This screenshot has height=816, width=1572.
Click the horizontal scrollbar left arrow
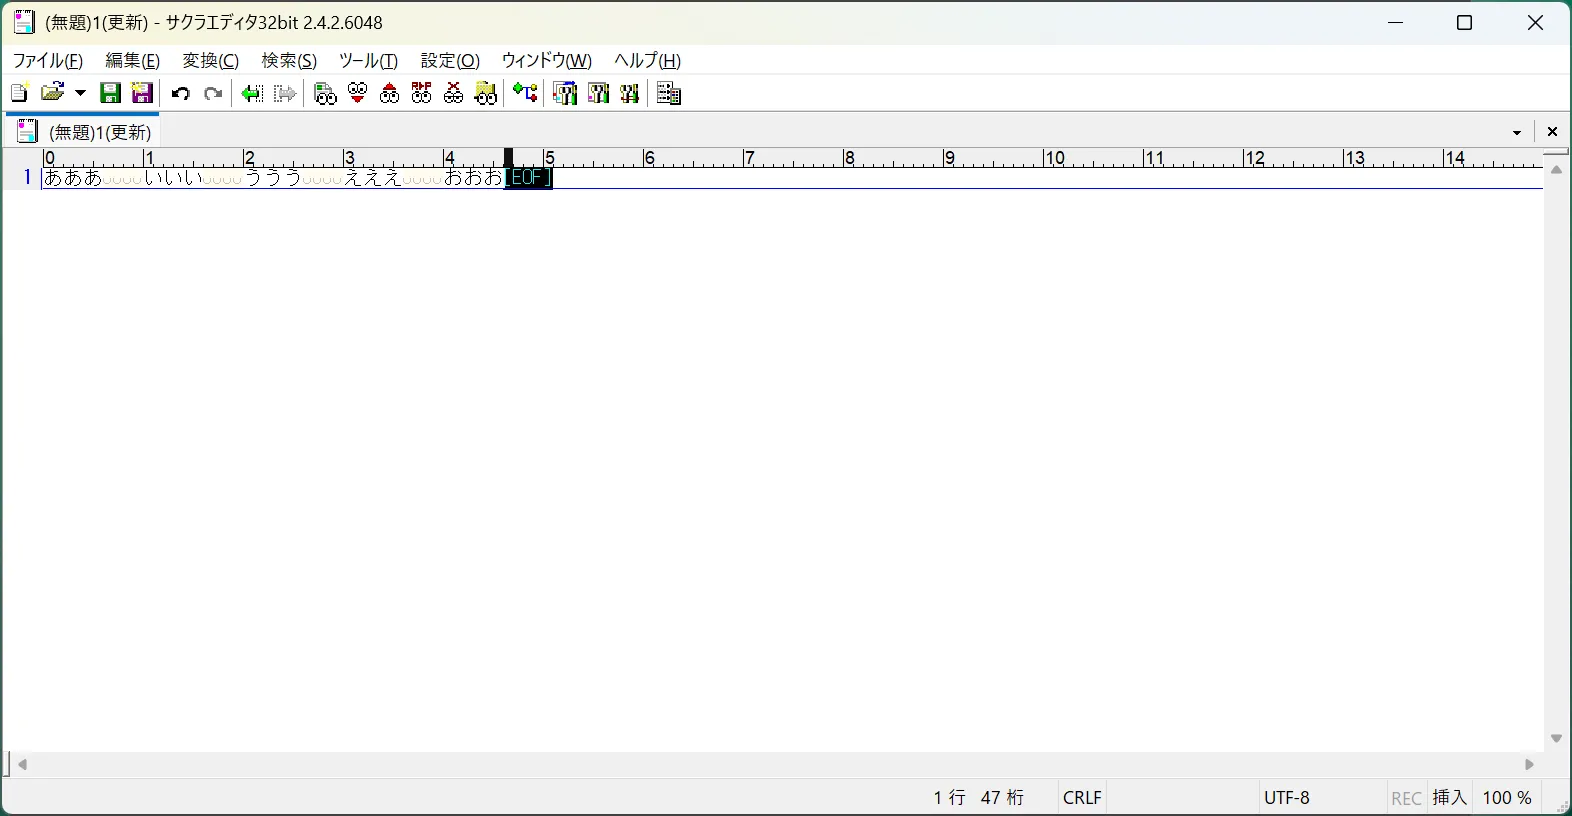22,765
